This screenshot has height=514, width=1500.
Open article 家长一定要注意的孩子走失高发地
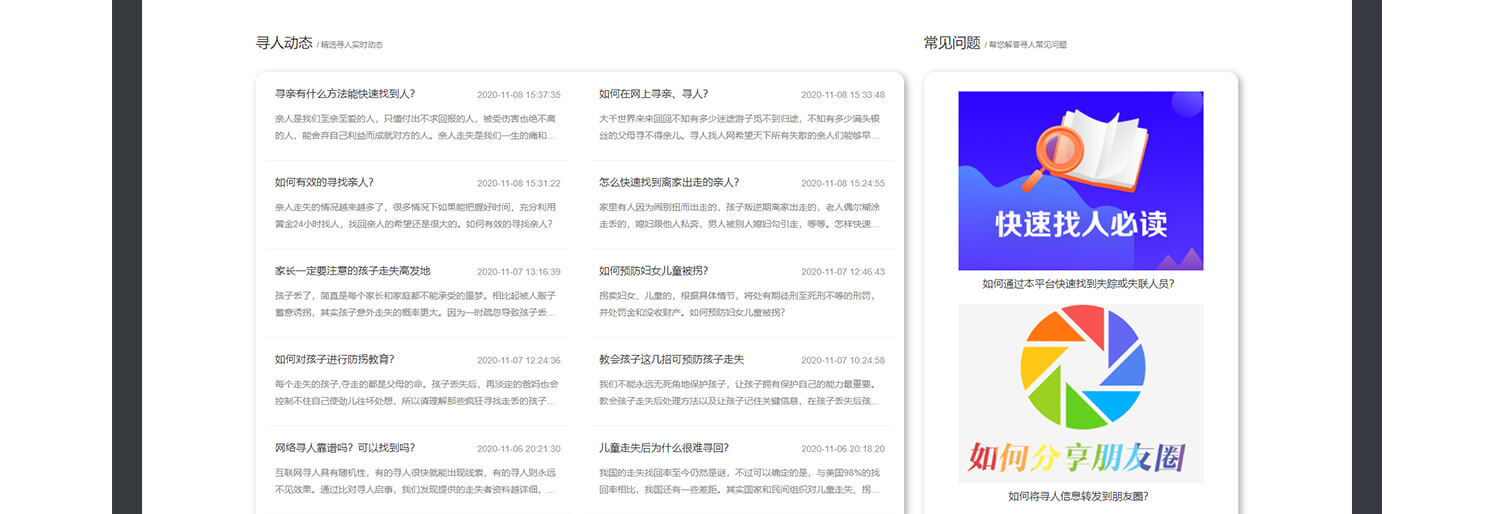click(353, 271)
